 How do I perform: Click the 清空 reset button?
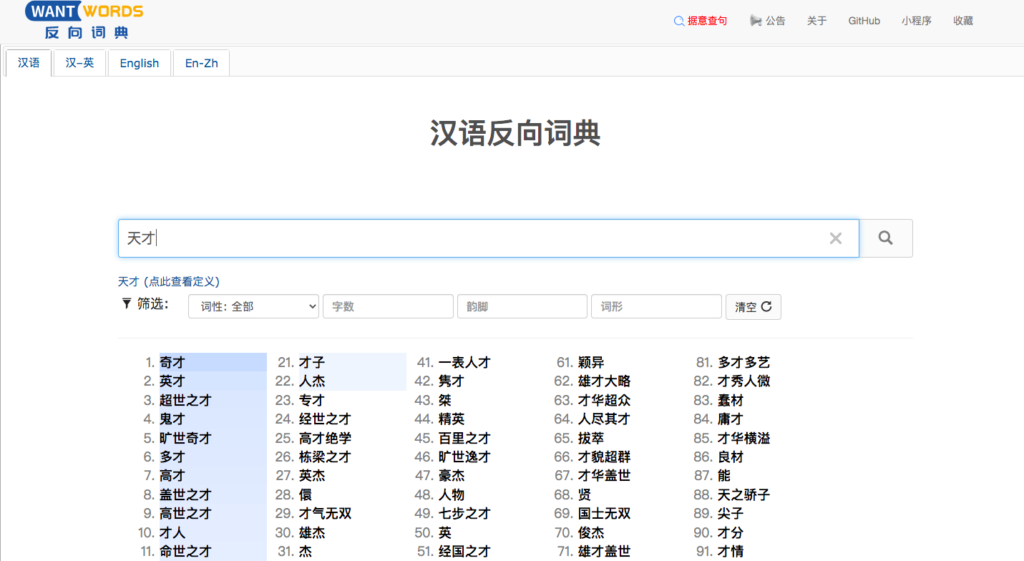pyautogui.click(x=753, y=306)
